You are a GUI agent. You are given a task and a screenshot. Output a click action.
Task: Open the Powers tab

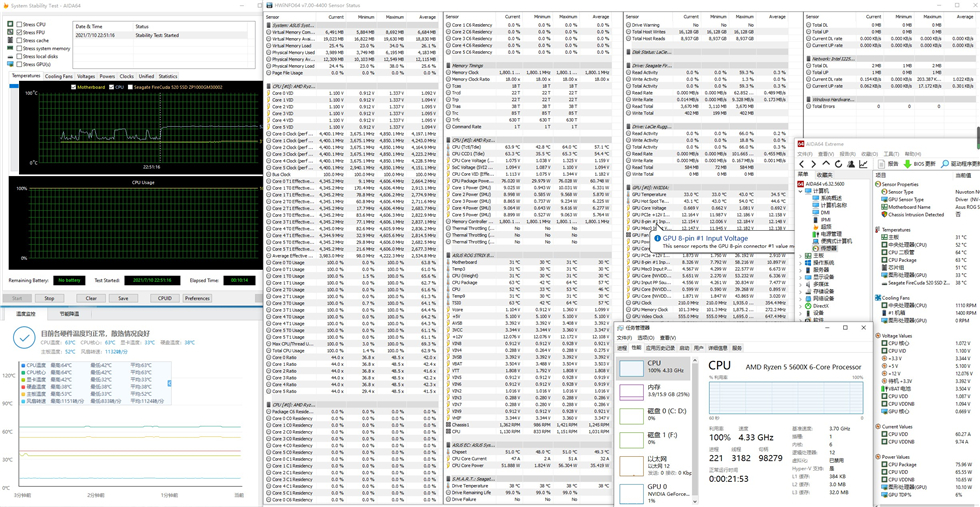tap(108, 76)
